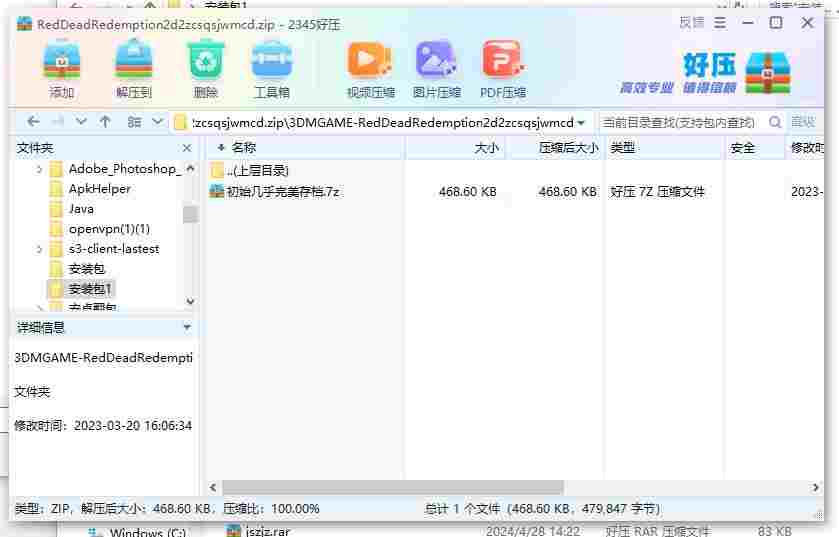The image size is (839, 537).
Task: Open the ..(上层目录) parent entry
Action: pyautogui.click(x=250, y=171)
